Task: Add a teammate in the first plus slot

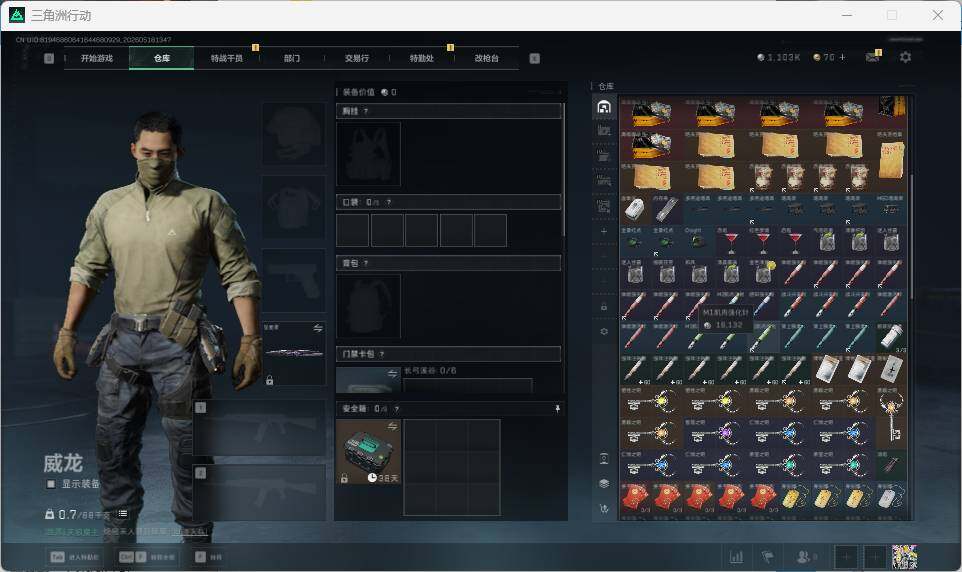Action: click(846, 557)
